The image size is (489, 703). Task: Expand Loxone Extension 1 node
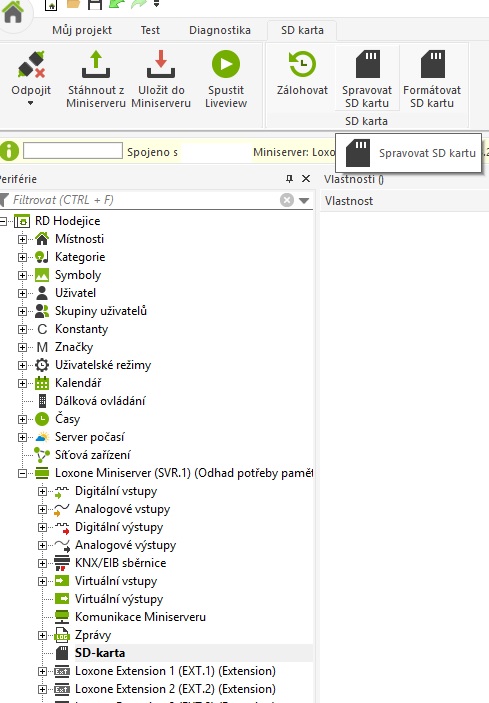click(42, 671)
